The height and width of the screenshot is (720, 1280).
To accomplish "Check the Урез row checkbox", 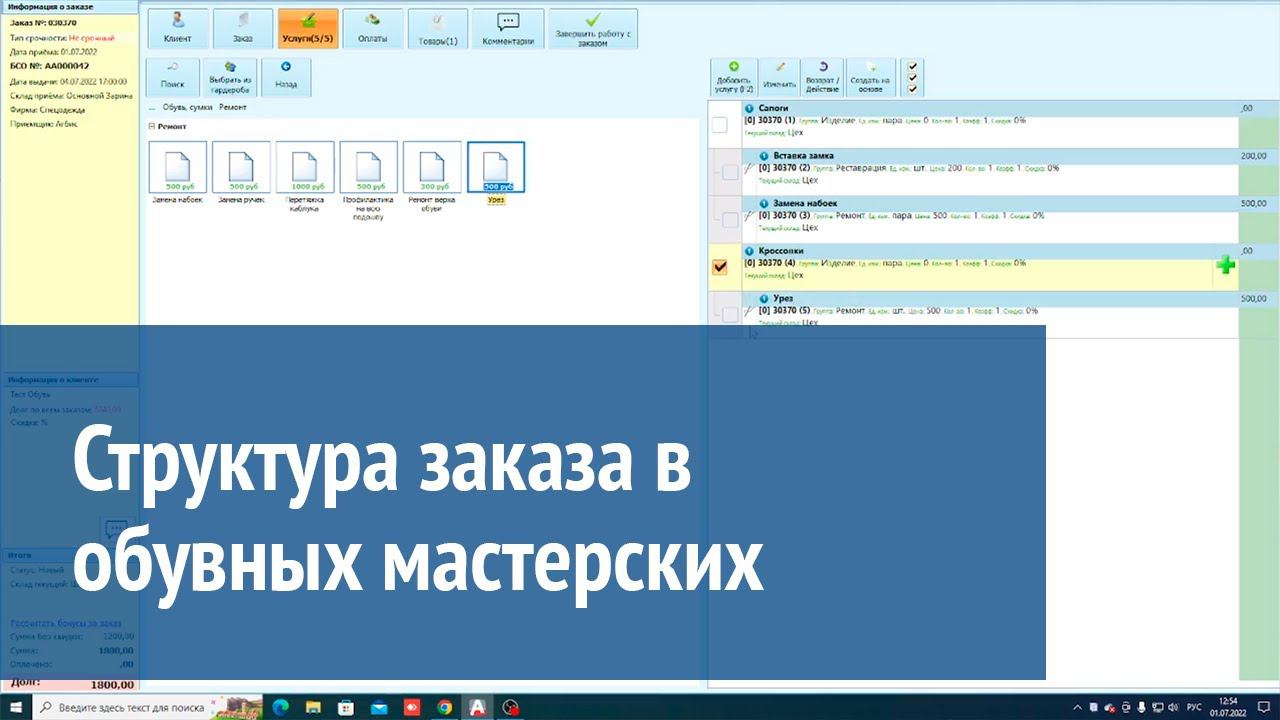I will pos(730,314).
